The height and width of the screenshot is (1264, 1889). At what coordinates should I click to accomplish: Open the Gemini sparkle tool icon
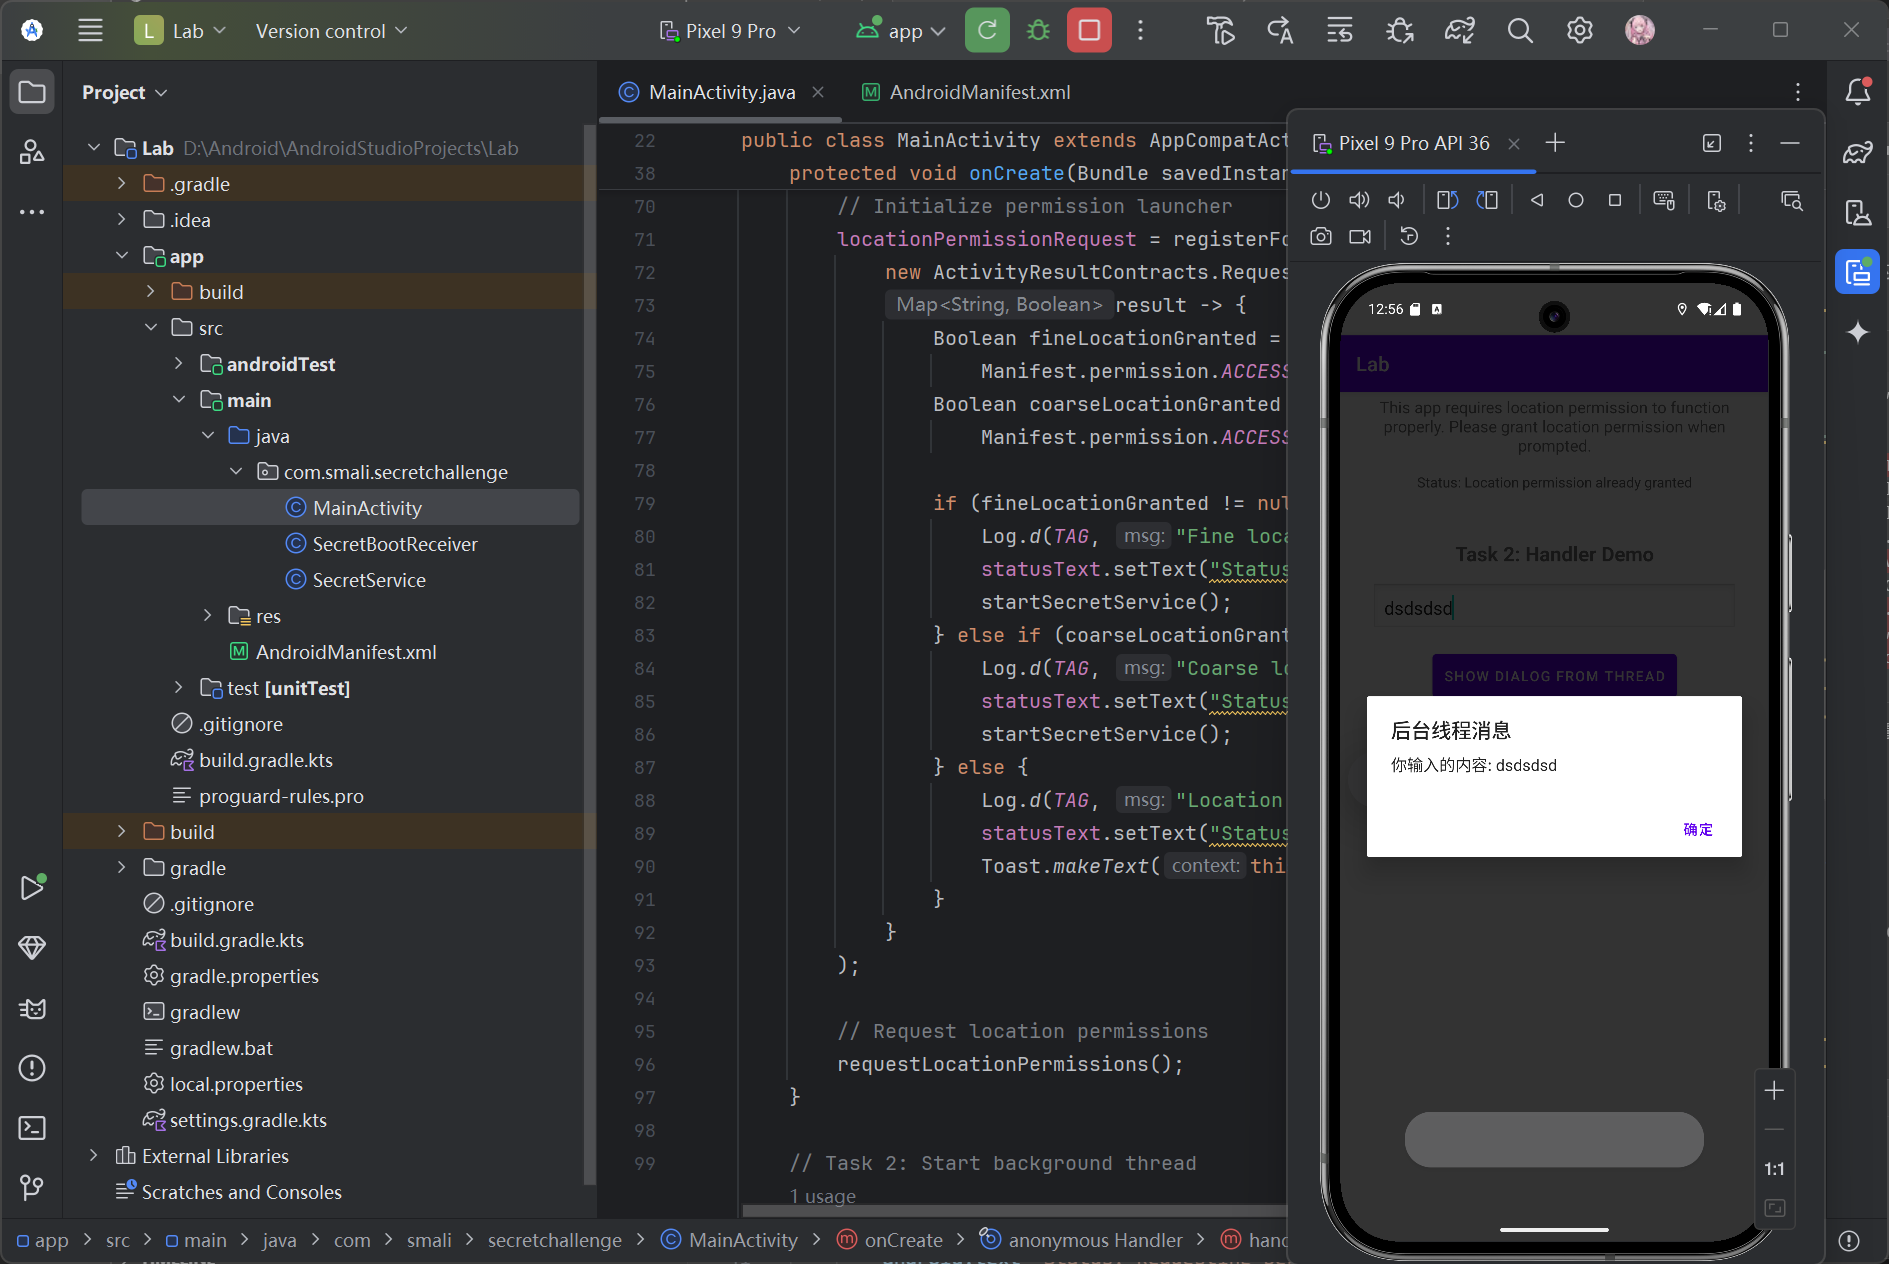[x=1857, y=332]
